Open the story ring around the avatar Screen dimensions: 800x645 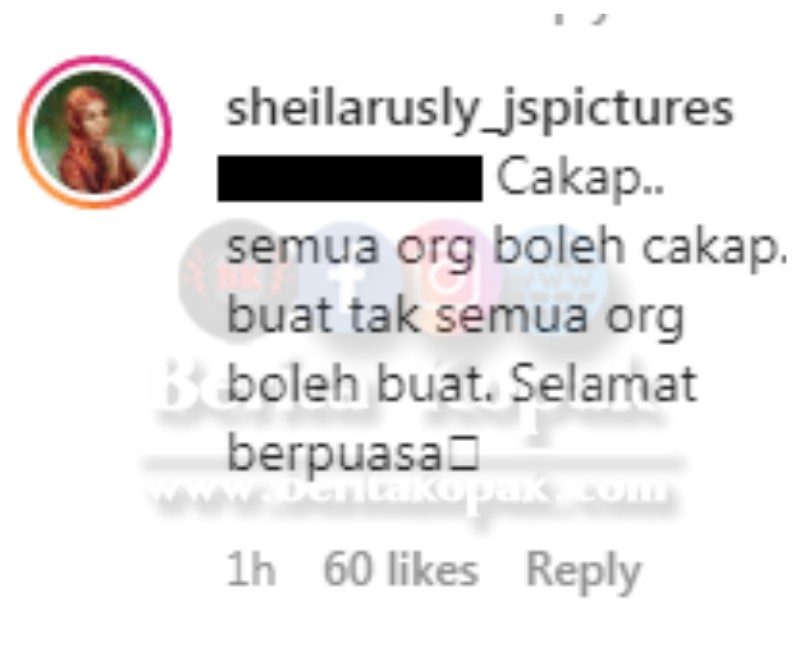(x=95, y=132)
